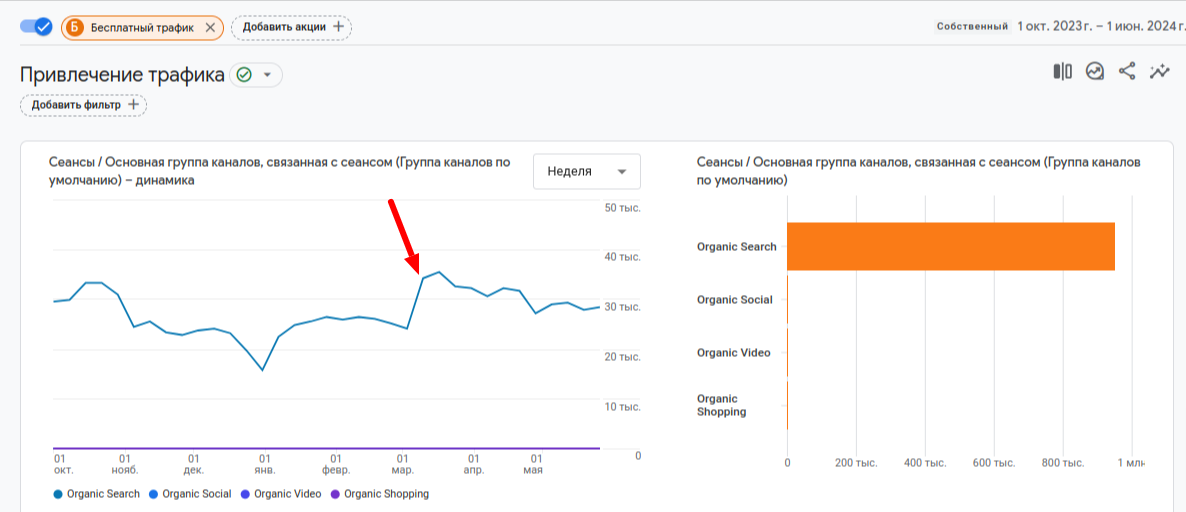The width and height of the screenshot is (1186, 512).
Task: Hide Organic Shopping series in legend
Action: [x=379, y=494]
